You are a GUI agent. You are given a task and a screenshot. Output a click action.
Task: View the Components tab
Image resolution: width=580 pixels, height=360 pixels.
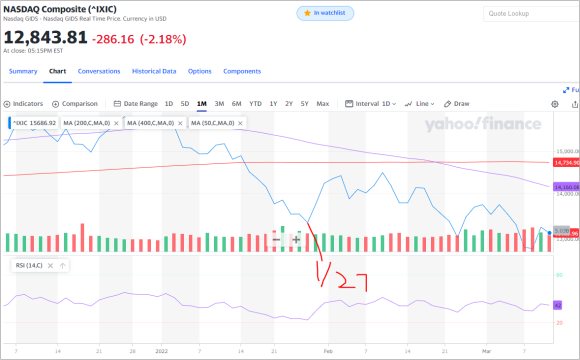(x=242, y=71)
